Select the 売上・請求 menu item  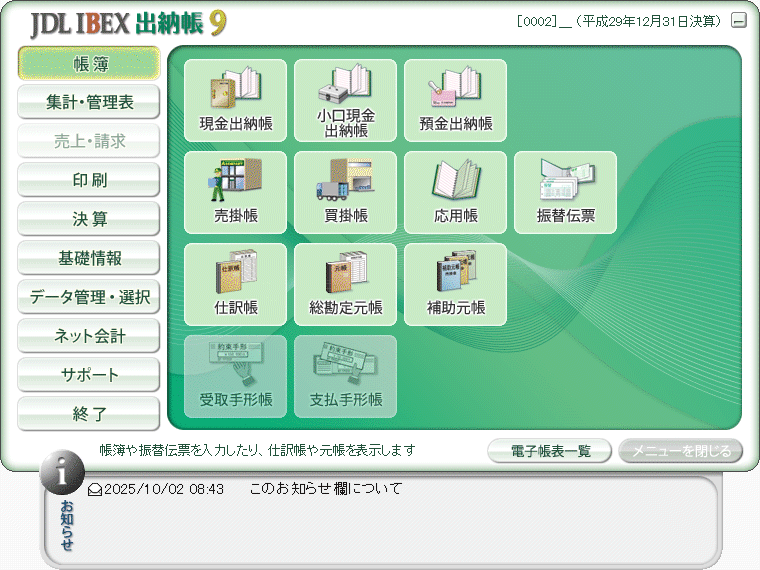click(x=89, y=141)
